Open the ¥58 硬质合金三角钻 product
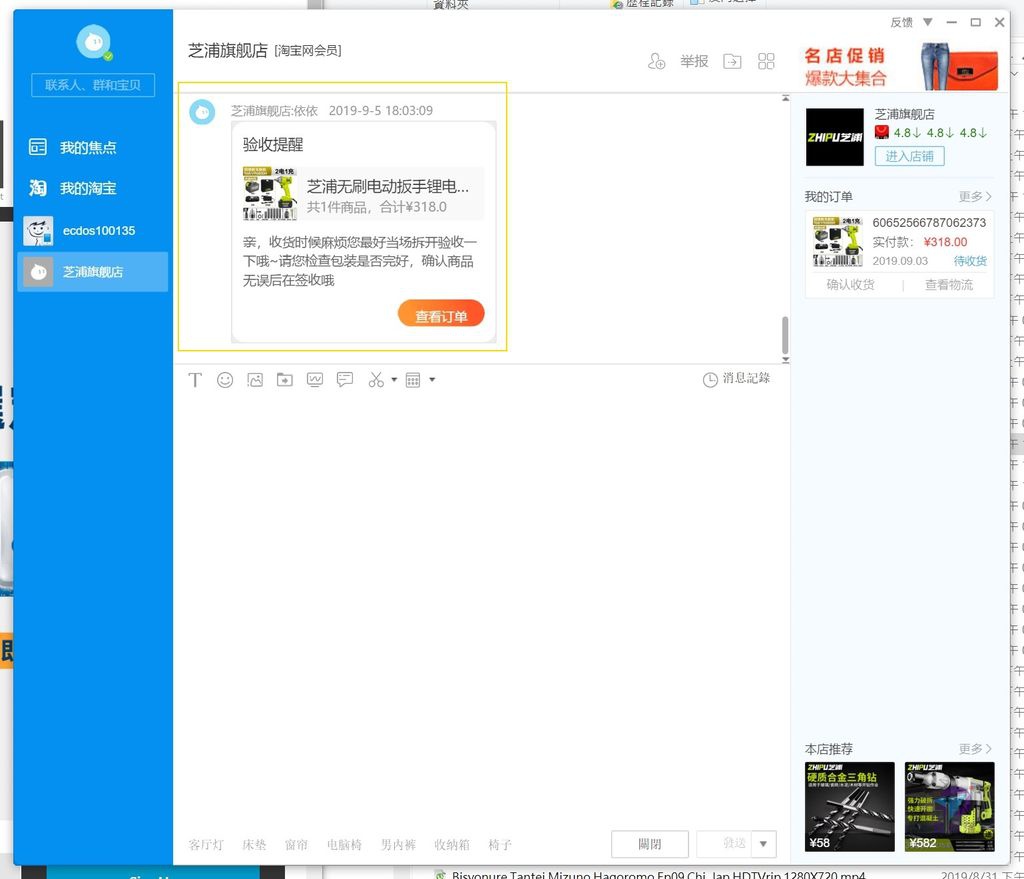The height and width of the screenshot is (879, 1024). [850, 807]
